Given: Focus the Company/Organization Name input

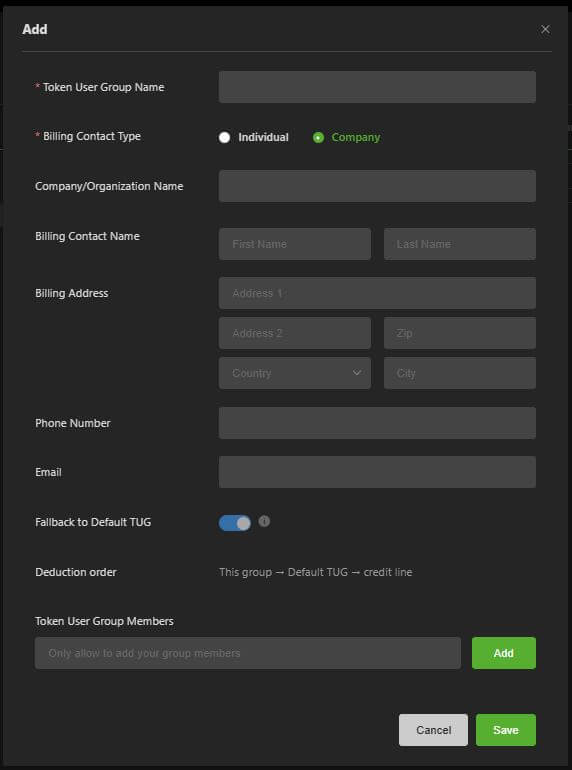Looking at the screenshot, I should 377,186.
